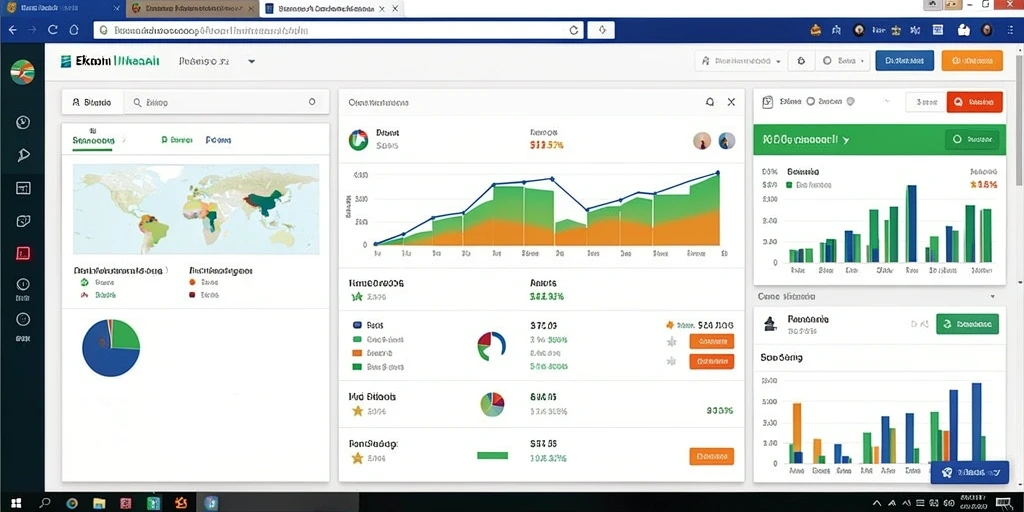Viewport: 1024px width, 512px height.
Task: Toggle the gold star in the bottom row
Action: 357,458
